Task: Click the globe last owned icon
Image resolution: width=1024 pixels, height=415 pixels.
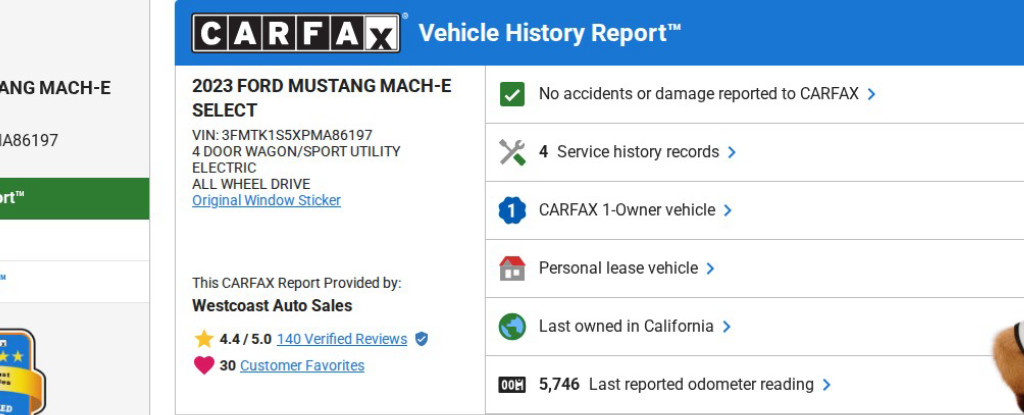Action: point(512,326)
